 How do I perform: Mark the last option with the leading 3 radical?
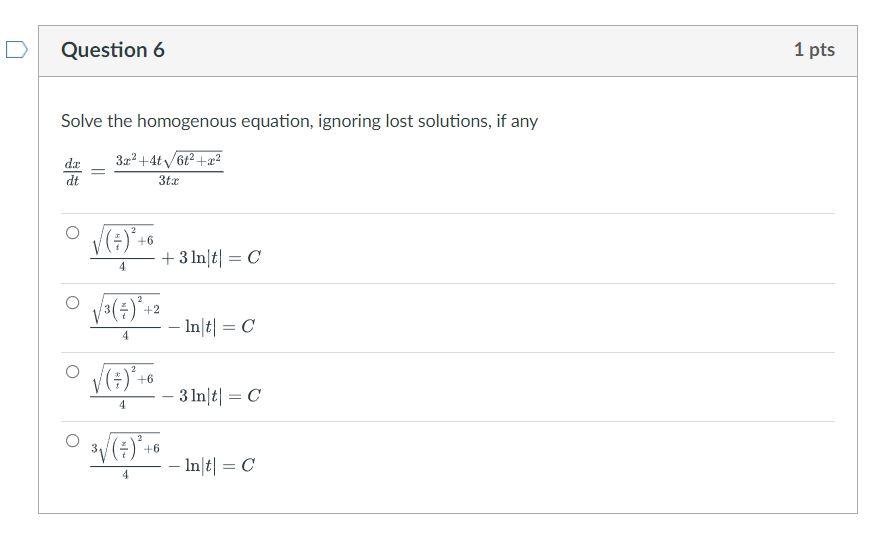73,440
